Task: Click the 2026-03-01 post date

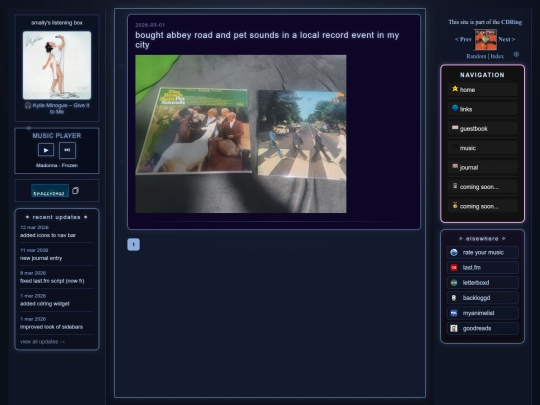Action: tap(150, 25)
